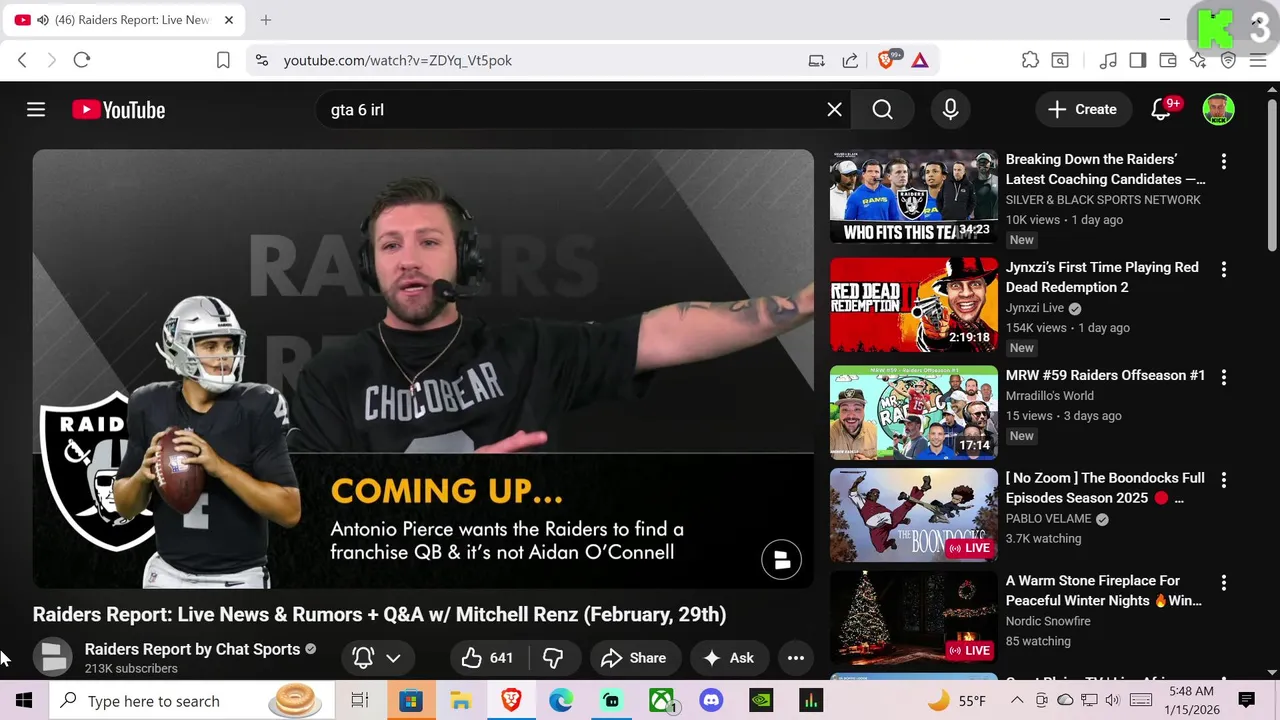The height and width of the screenshot is (720, 1280).
Task: Open MRW #59 Raiders Offseason thumbnail
Action: tap(914, 413)
